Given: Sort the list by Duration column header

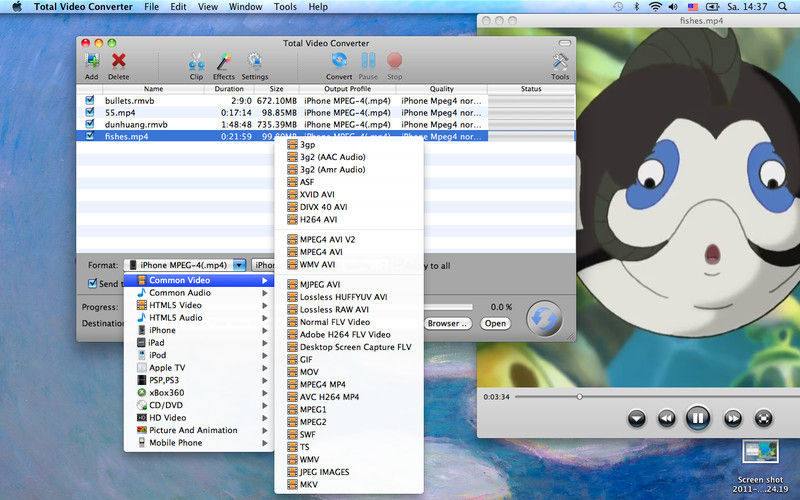Looking at the screenshot, I should [229, 89].
